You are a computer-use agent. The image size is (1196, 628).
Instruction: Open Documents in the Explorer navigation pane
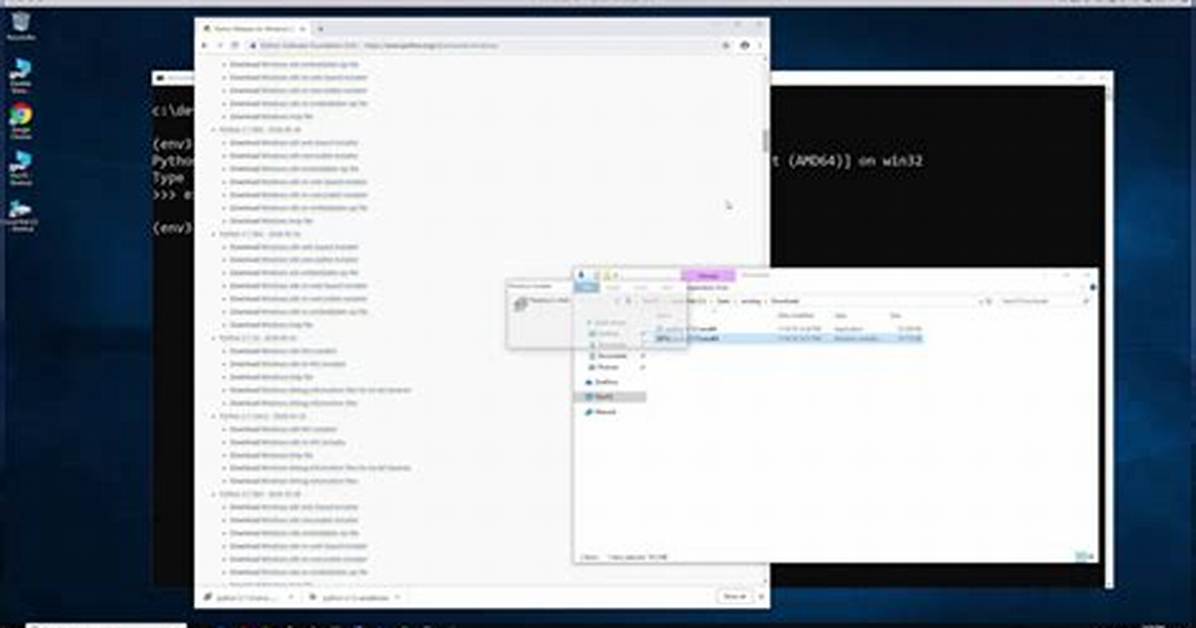(612, 356)
